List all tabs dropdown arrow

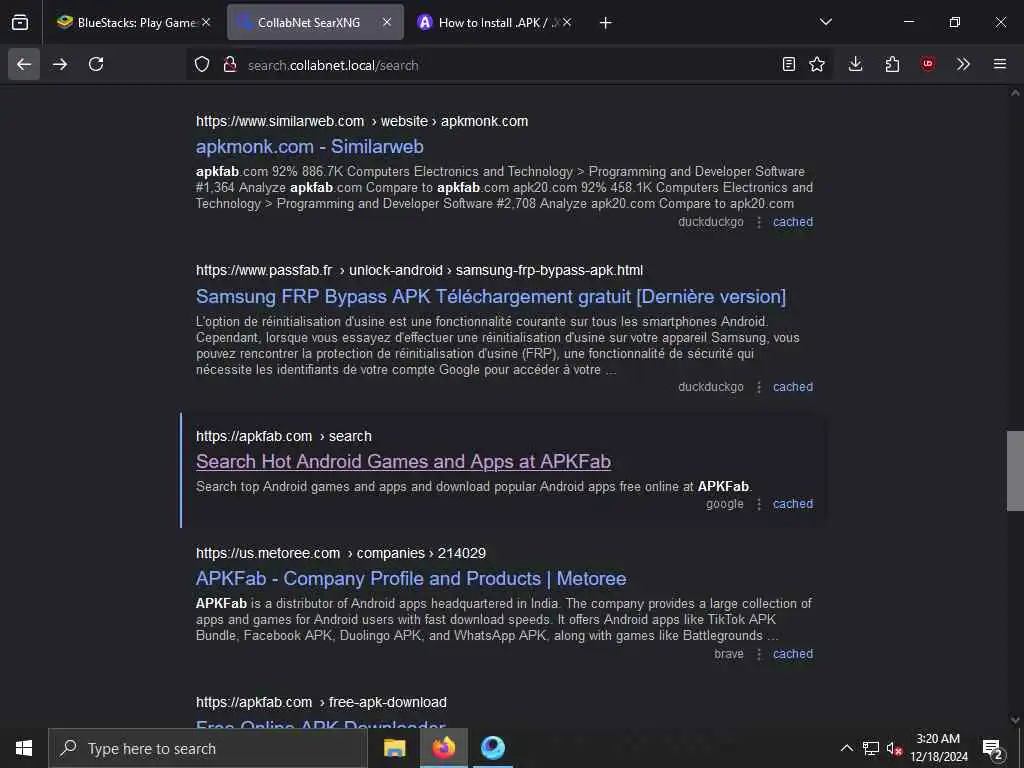(x=826, y=22)
